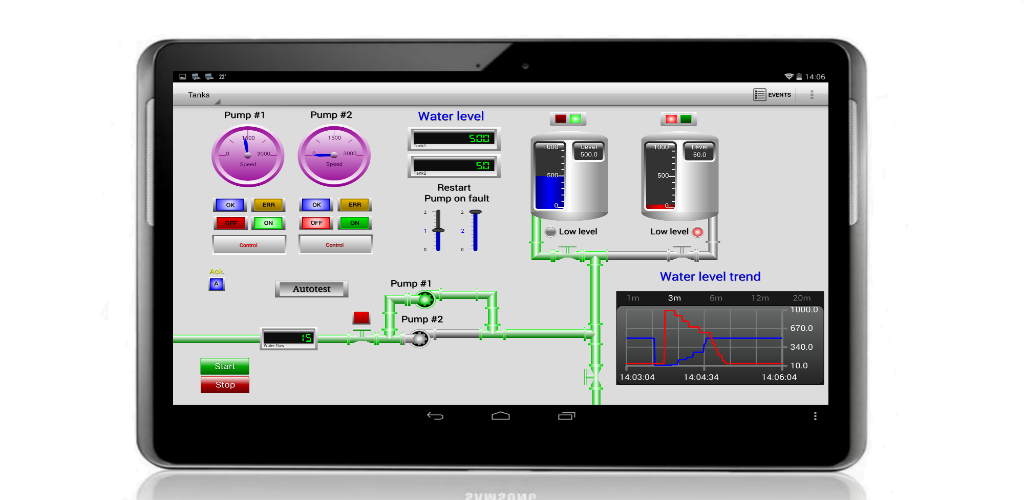Turn Pump #1 ON with the green button
The image size is (1024, 500).
point(268,223)
